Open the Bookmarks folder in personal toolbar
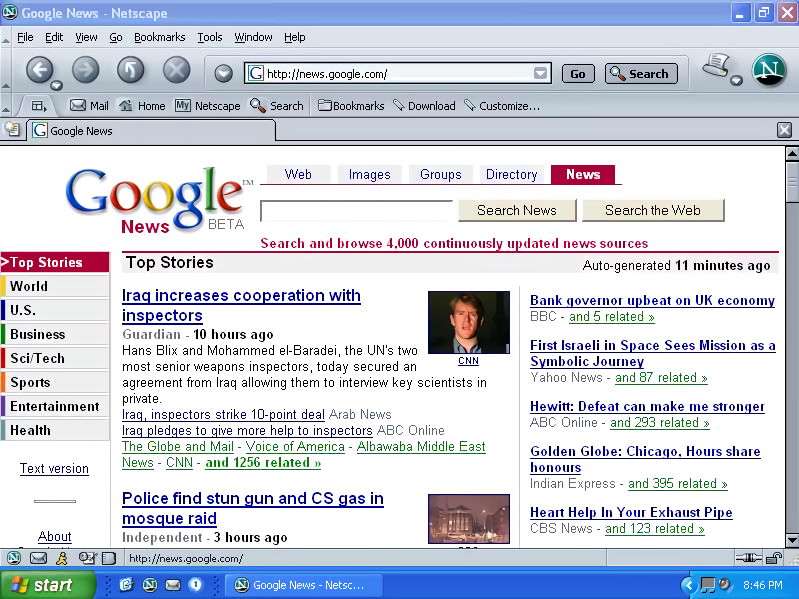This screenshot has width=799, height=599. pos(351,105)
